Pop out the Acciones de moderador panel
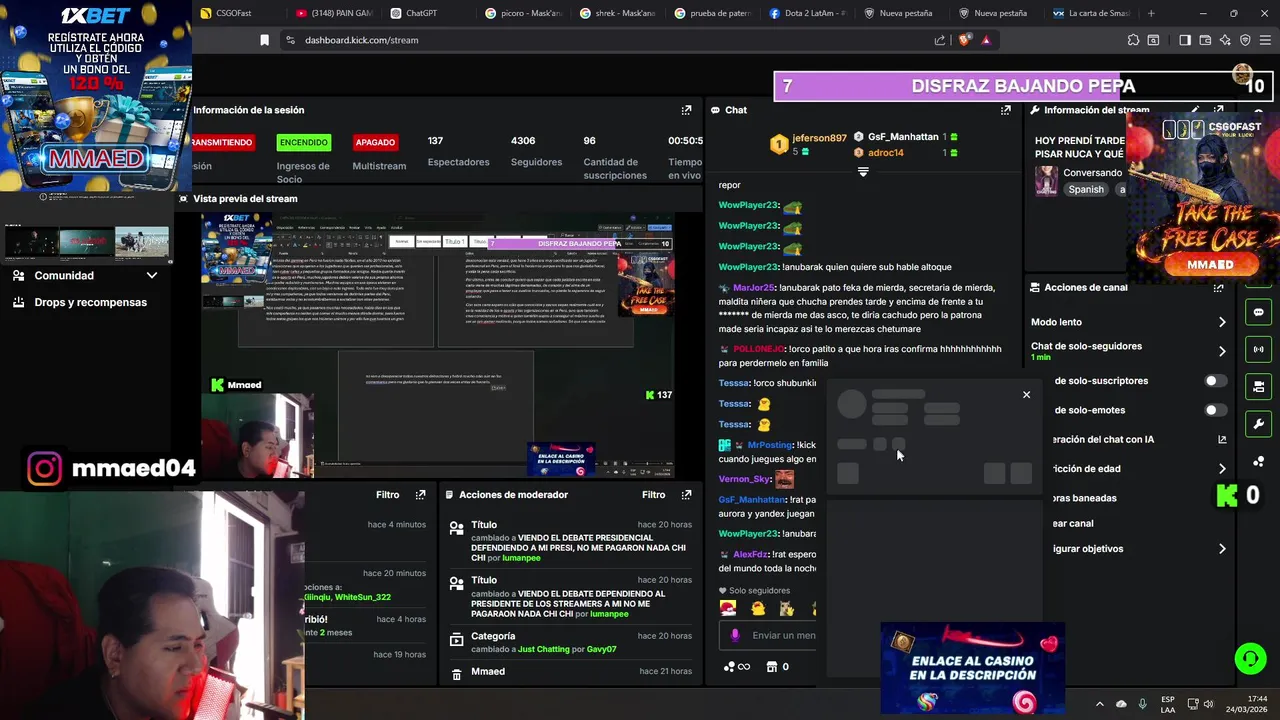This screenshot has height=720, width=1280. click(686, 495)
